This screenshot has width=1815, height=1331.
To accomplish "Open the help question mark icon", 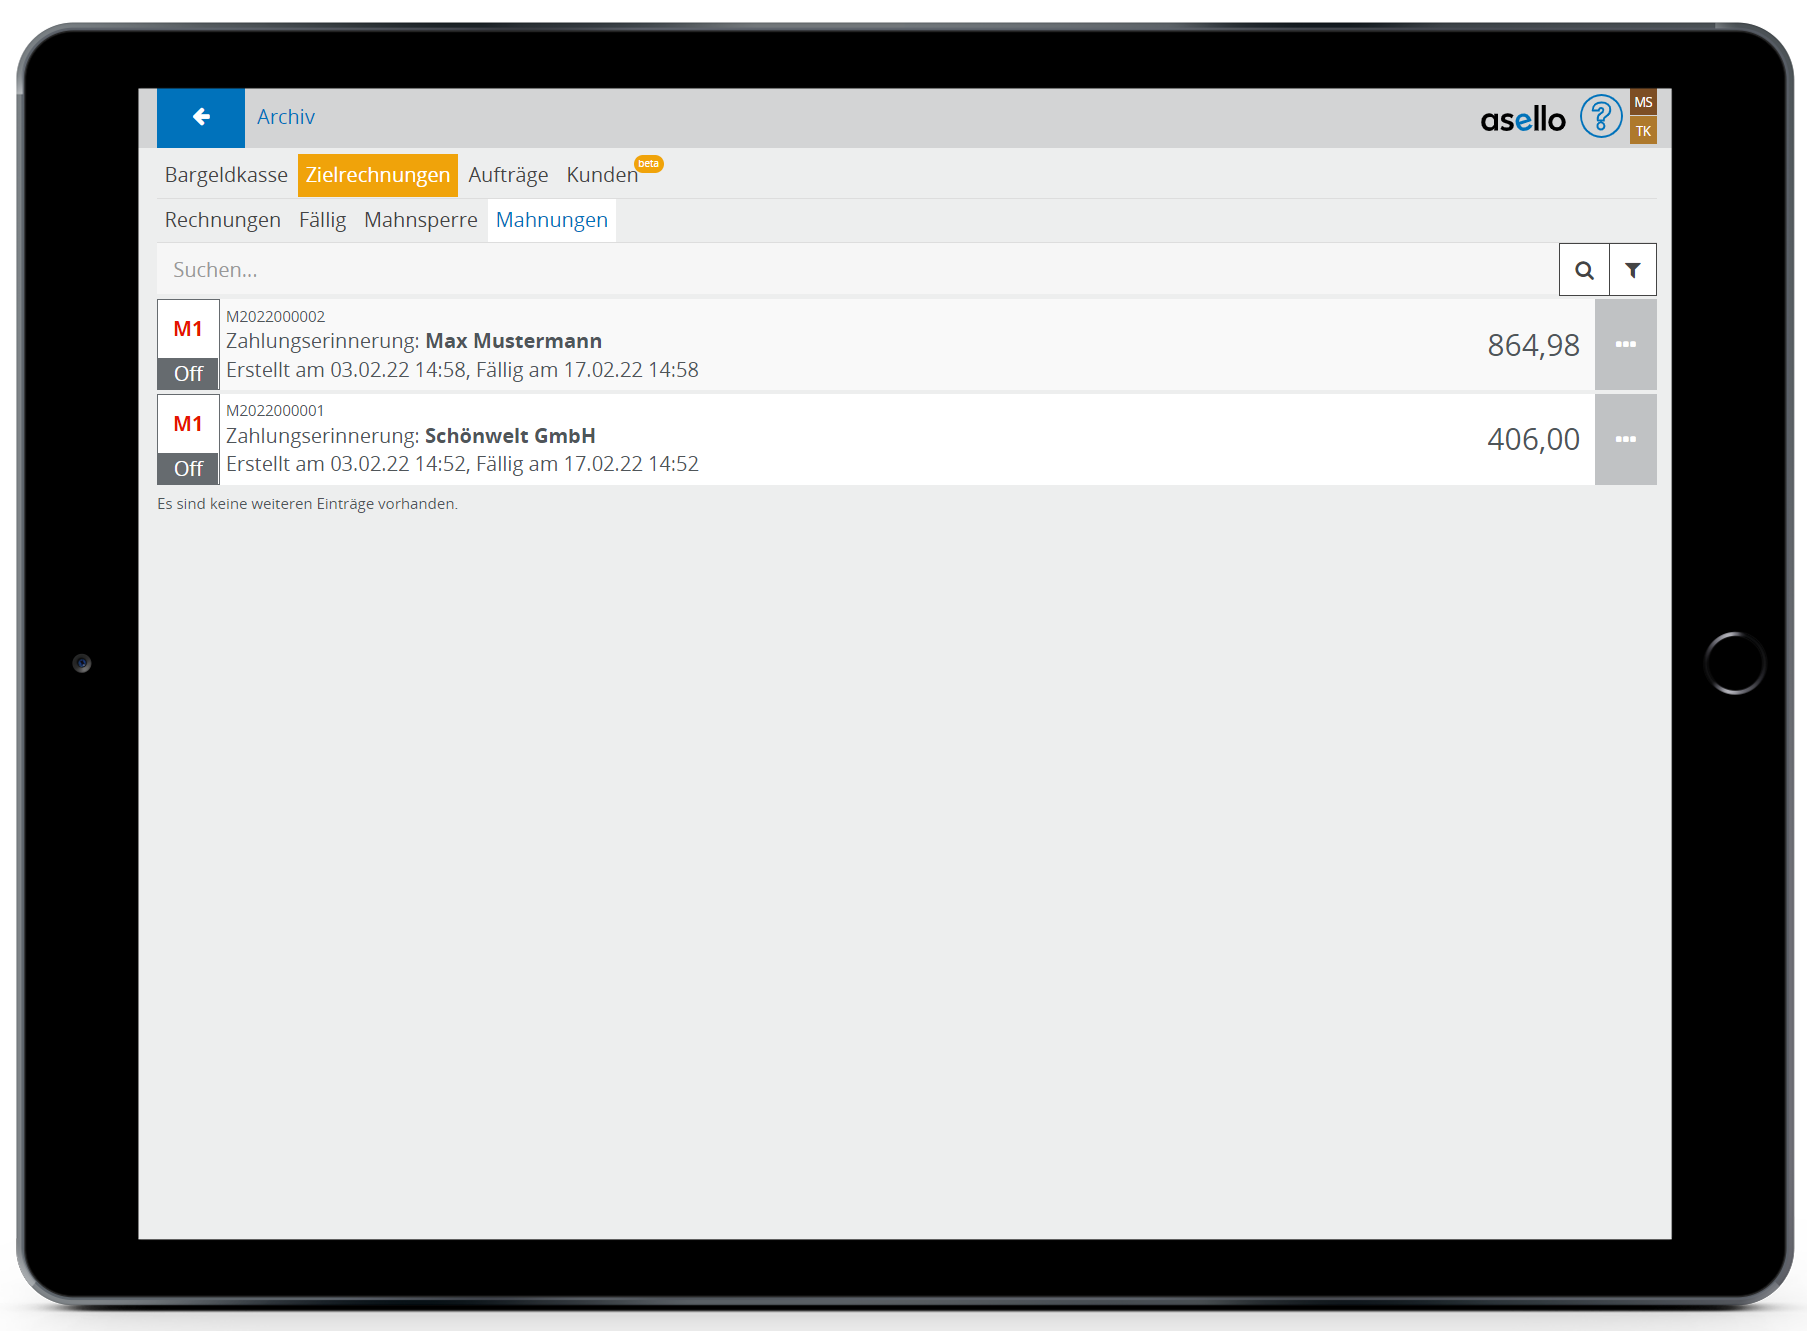I will coord(1600,117).
